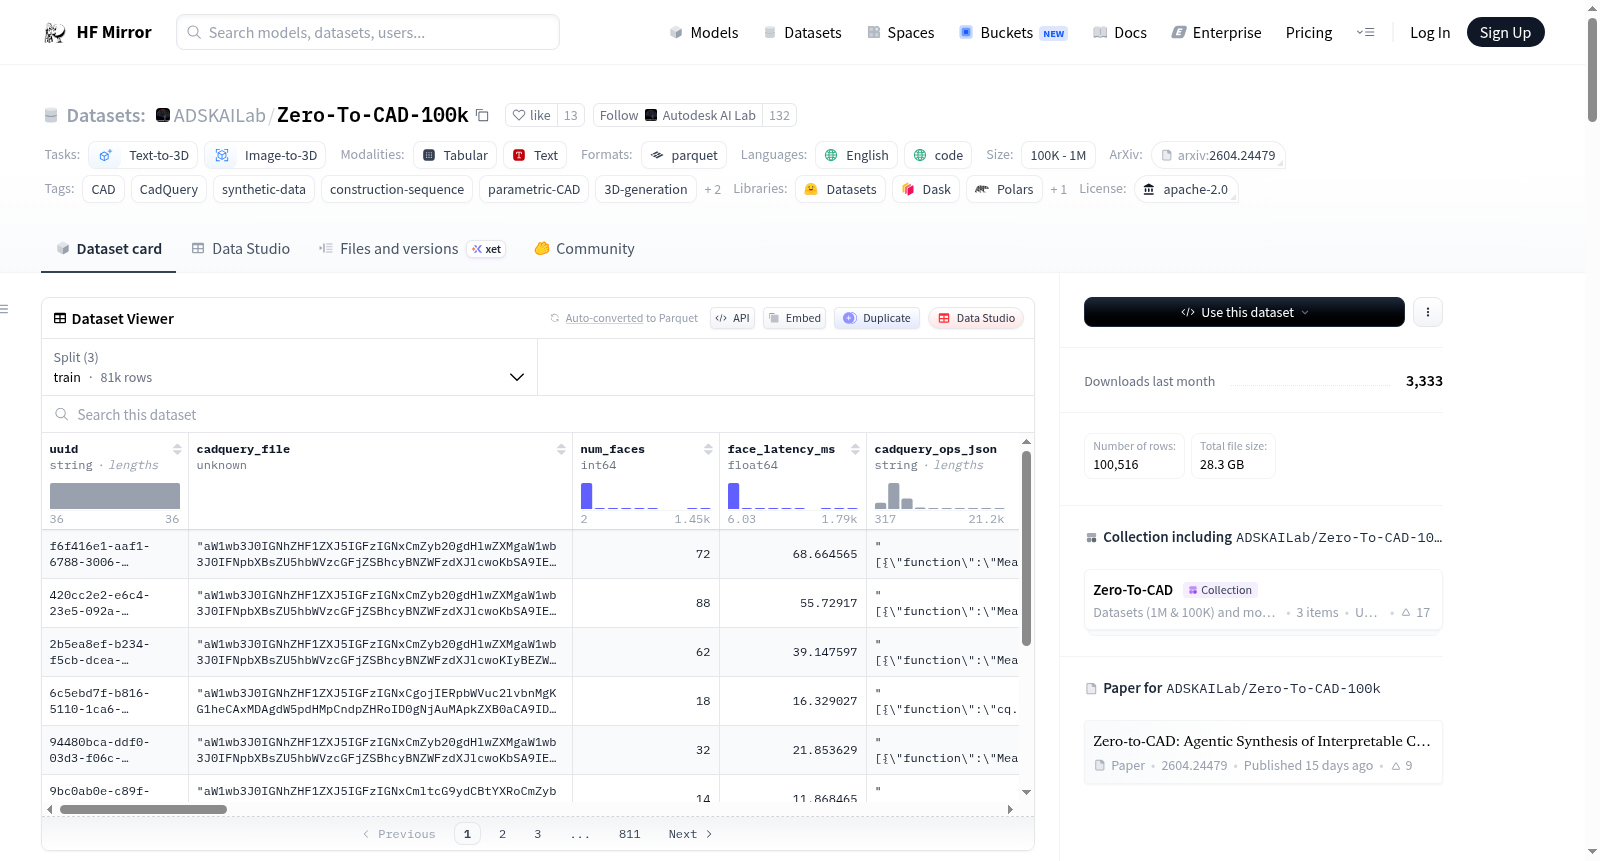Open Datasets in the top navigation

[802, 33]
